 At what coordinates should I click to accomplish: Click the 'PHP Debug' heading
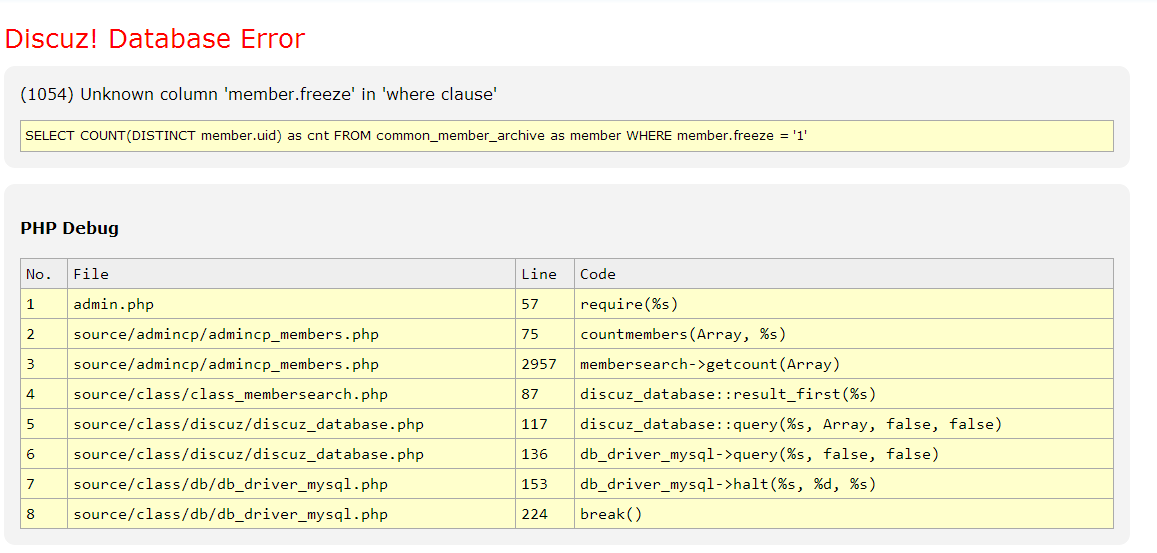tap(69, 228)
